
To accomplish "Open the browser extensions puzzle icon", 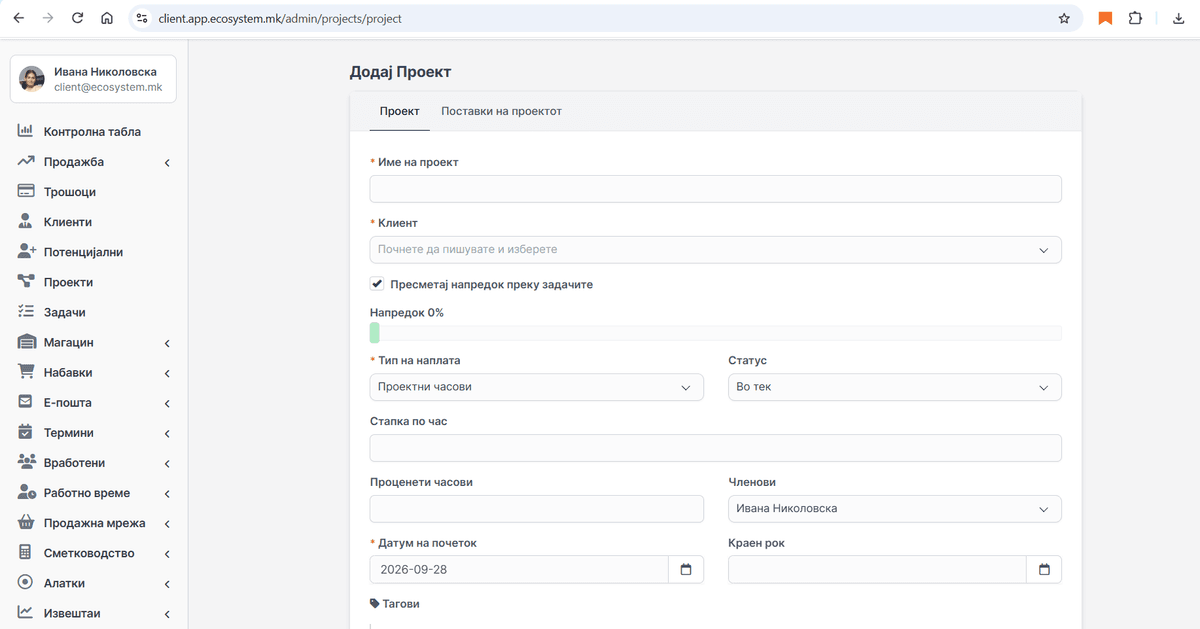I will 1135,18.
